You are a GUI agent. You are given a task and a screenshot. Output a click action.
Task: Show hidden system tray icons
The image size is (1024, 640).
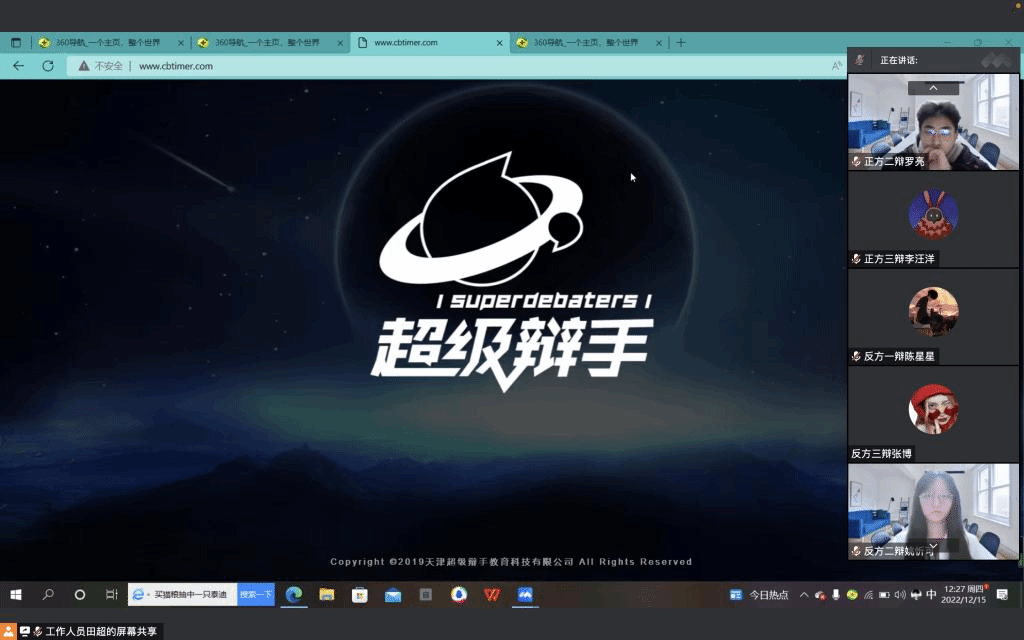[x=803, y=595]
